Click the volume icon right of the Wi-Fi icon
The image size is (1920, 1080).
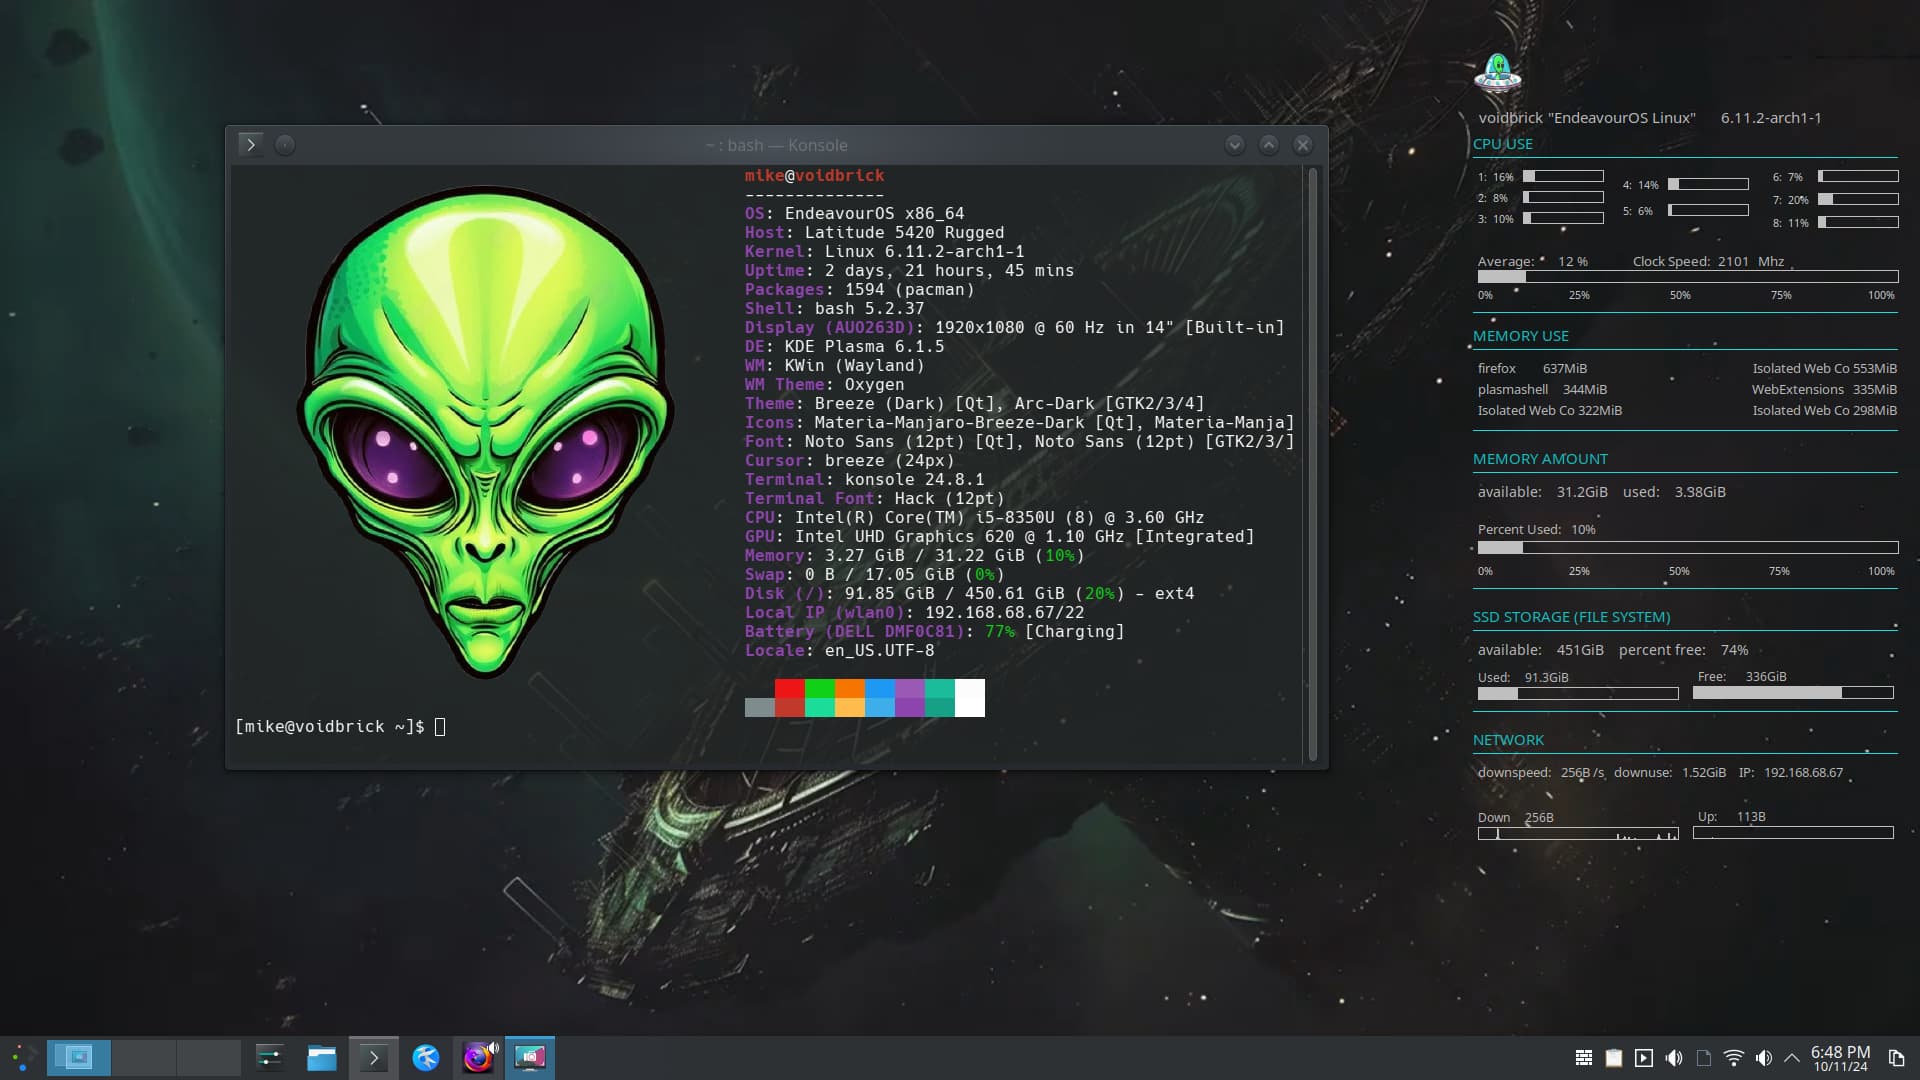[1764, 1058]
